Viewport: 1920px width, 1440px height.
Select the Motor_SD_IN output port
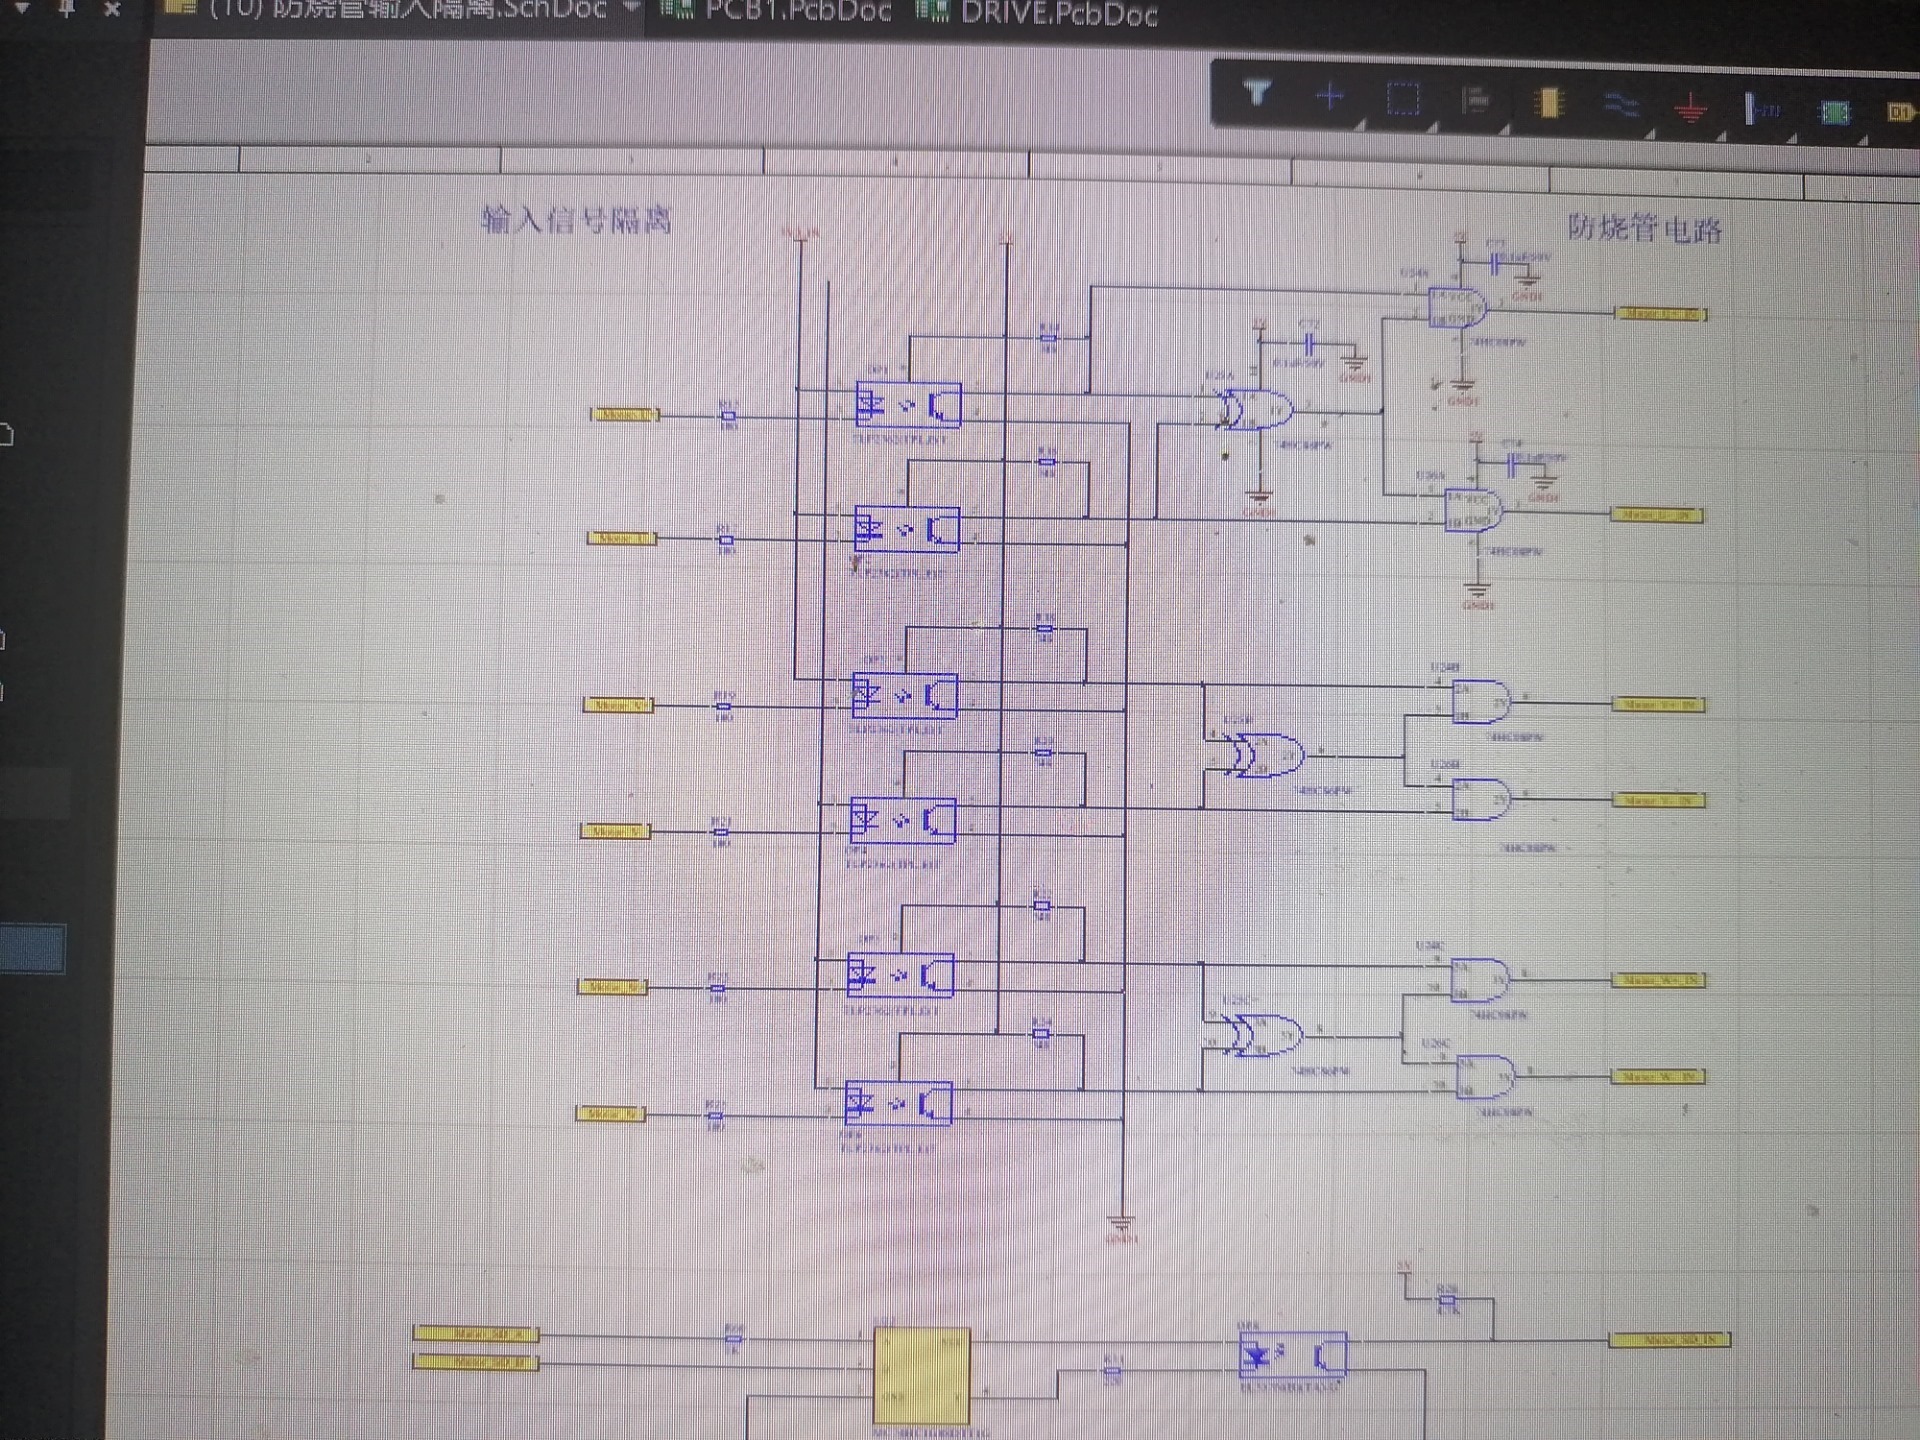point(1669,1340)
